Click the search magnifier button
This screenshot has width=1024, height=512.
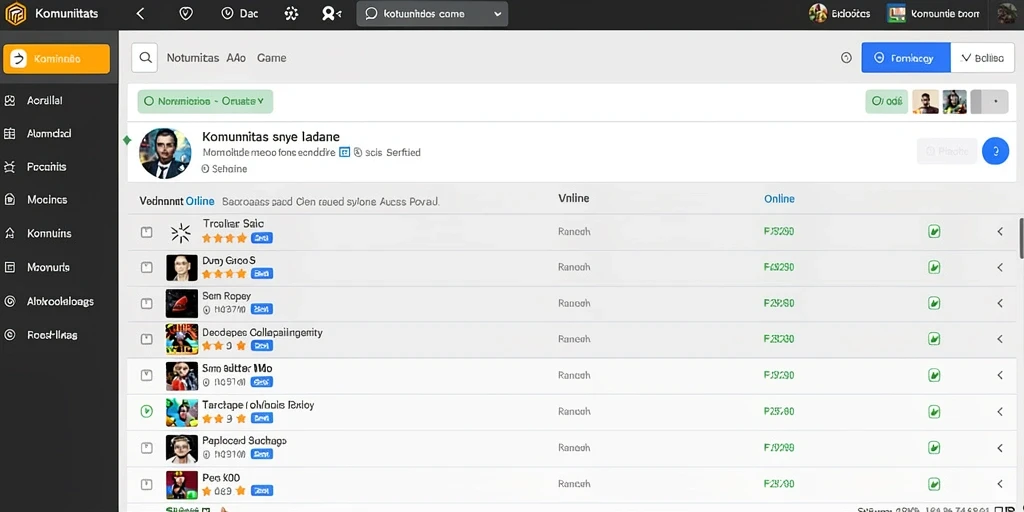tap(144, 58)
